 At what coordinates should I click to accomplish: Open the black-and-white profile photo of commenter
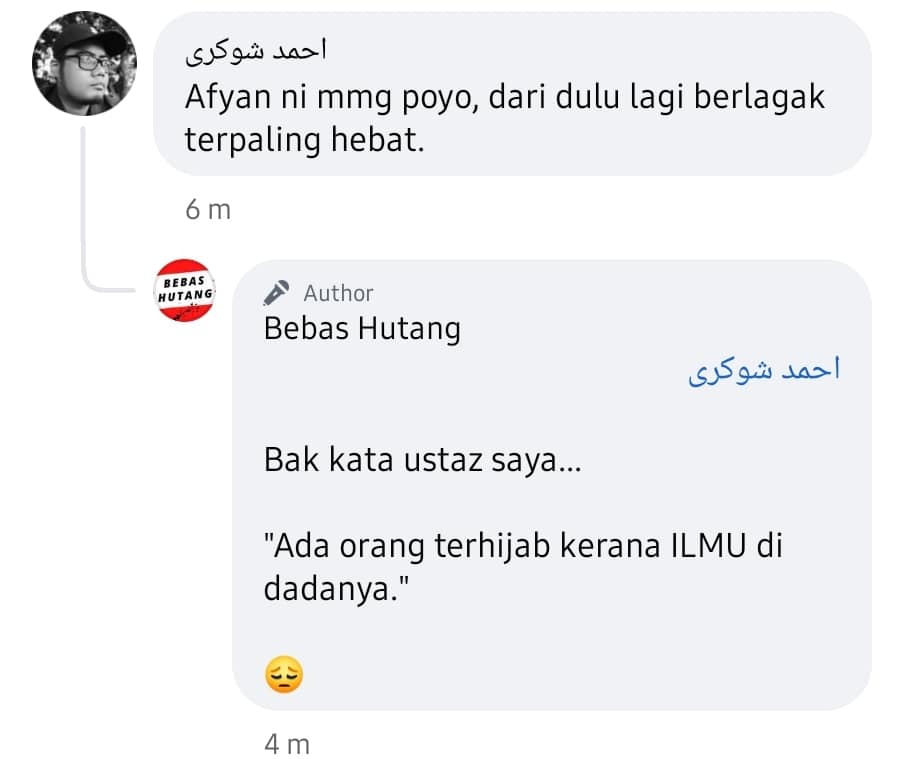pos(84,63)
